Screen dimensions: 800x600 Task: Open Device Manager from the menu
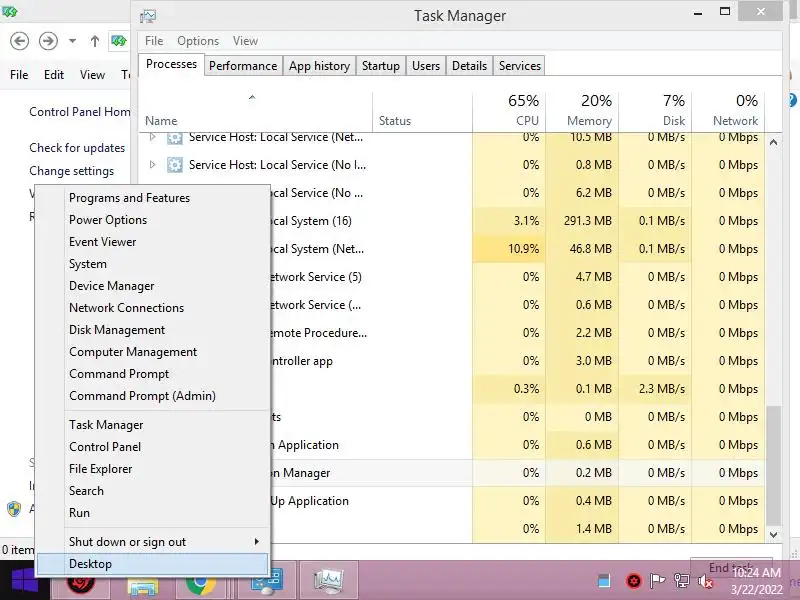(x=112, y=286)
